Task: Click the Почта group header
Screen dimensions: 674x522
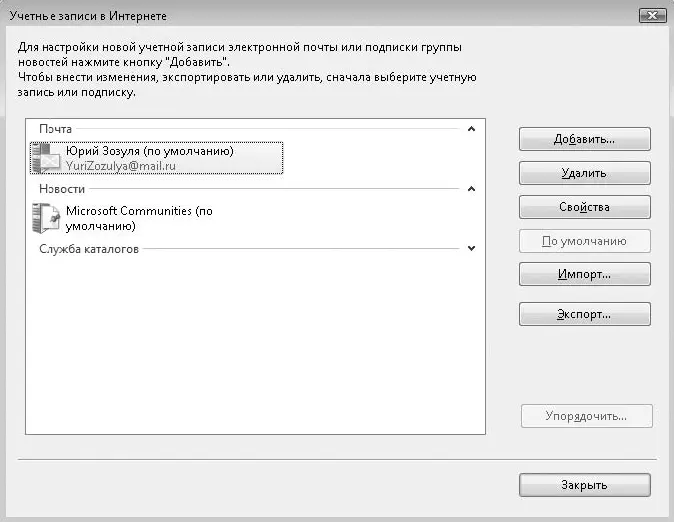Action: point(55,129)
